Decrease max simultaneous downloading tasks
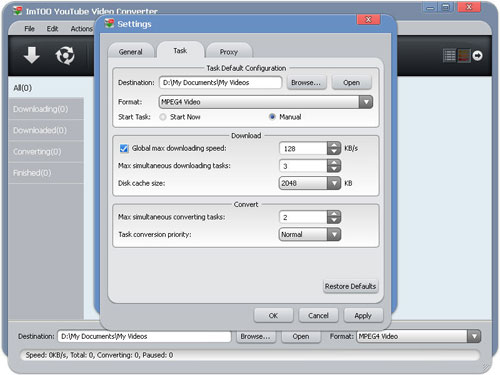 [334, 169]
